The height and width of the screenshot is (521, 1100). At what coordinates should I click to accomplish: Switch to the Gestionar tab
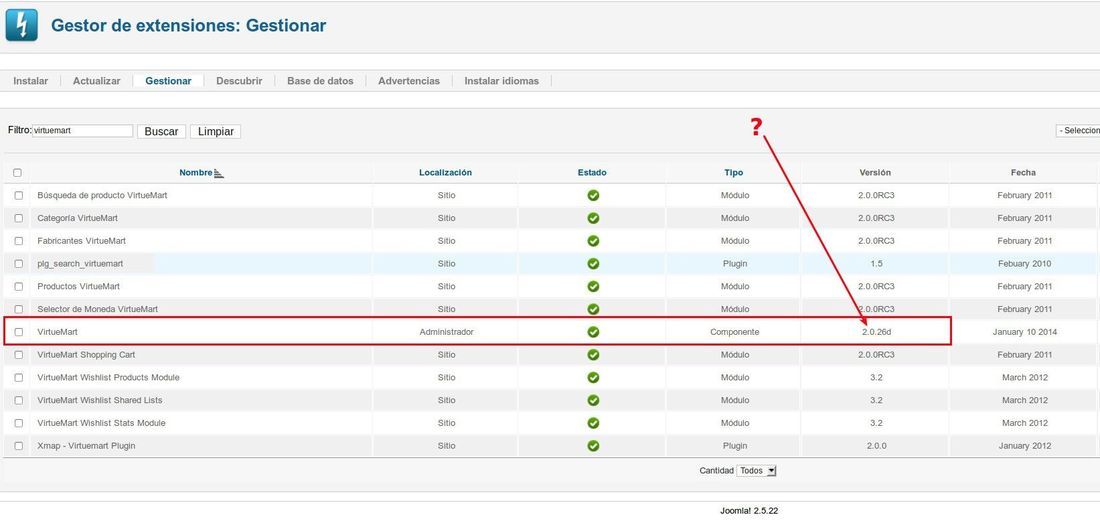tap(168, 81)
